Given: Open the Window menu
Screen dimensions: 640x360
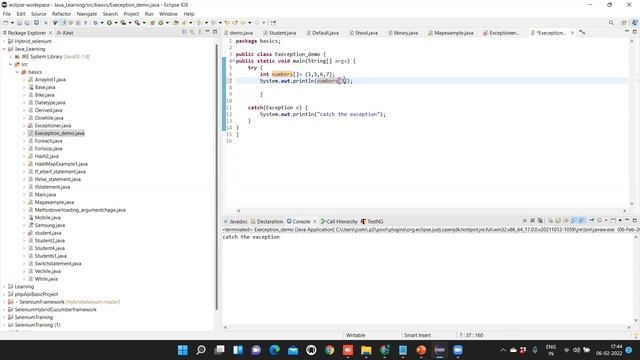Looking at the screenshot, I should pos(168,14).
